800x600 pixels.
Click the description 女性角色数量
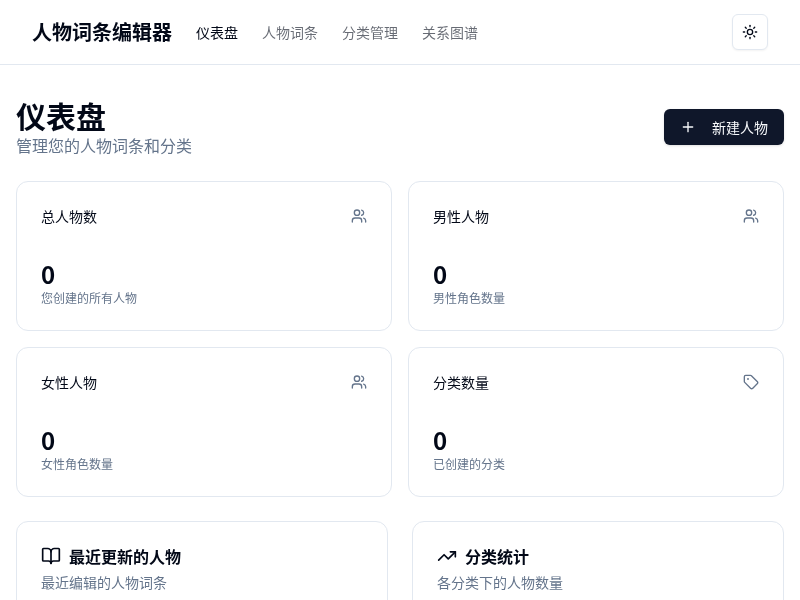[x=77, y=464]
